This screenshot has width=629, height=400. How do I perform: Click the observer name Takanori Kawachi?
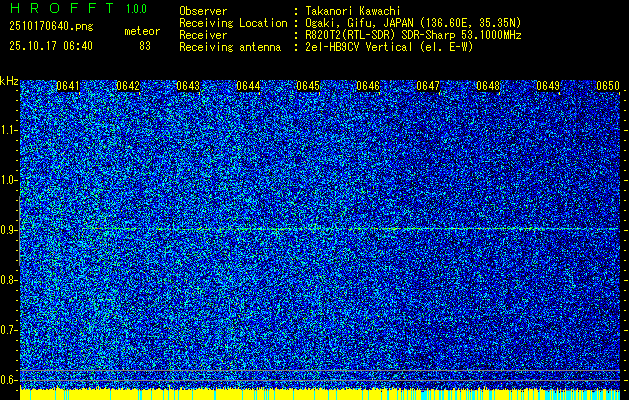click(353, 11)
